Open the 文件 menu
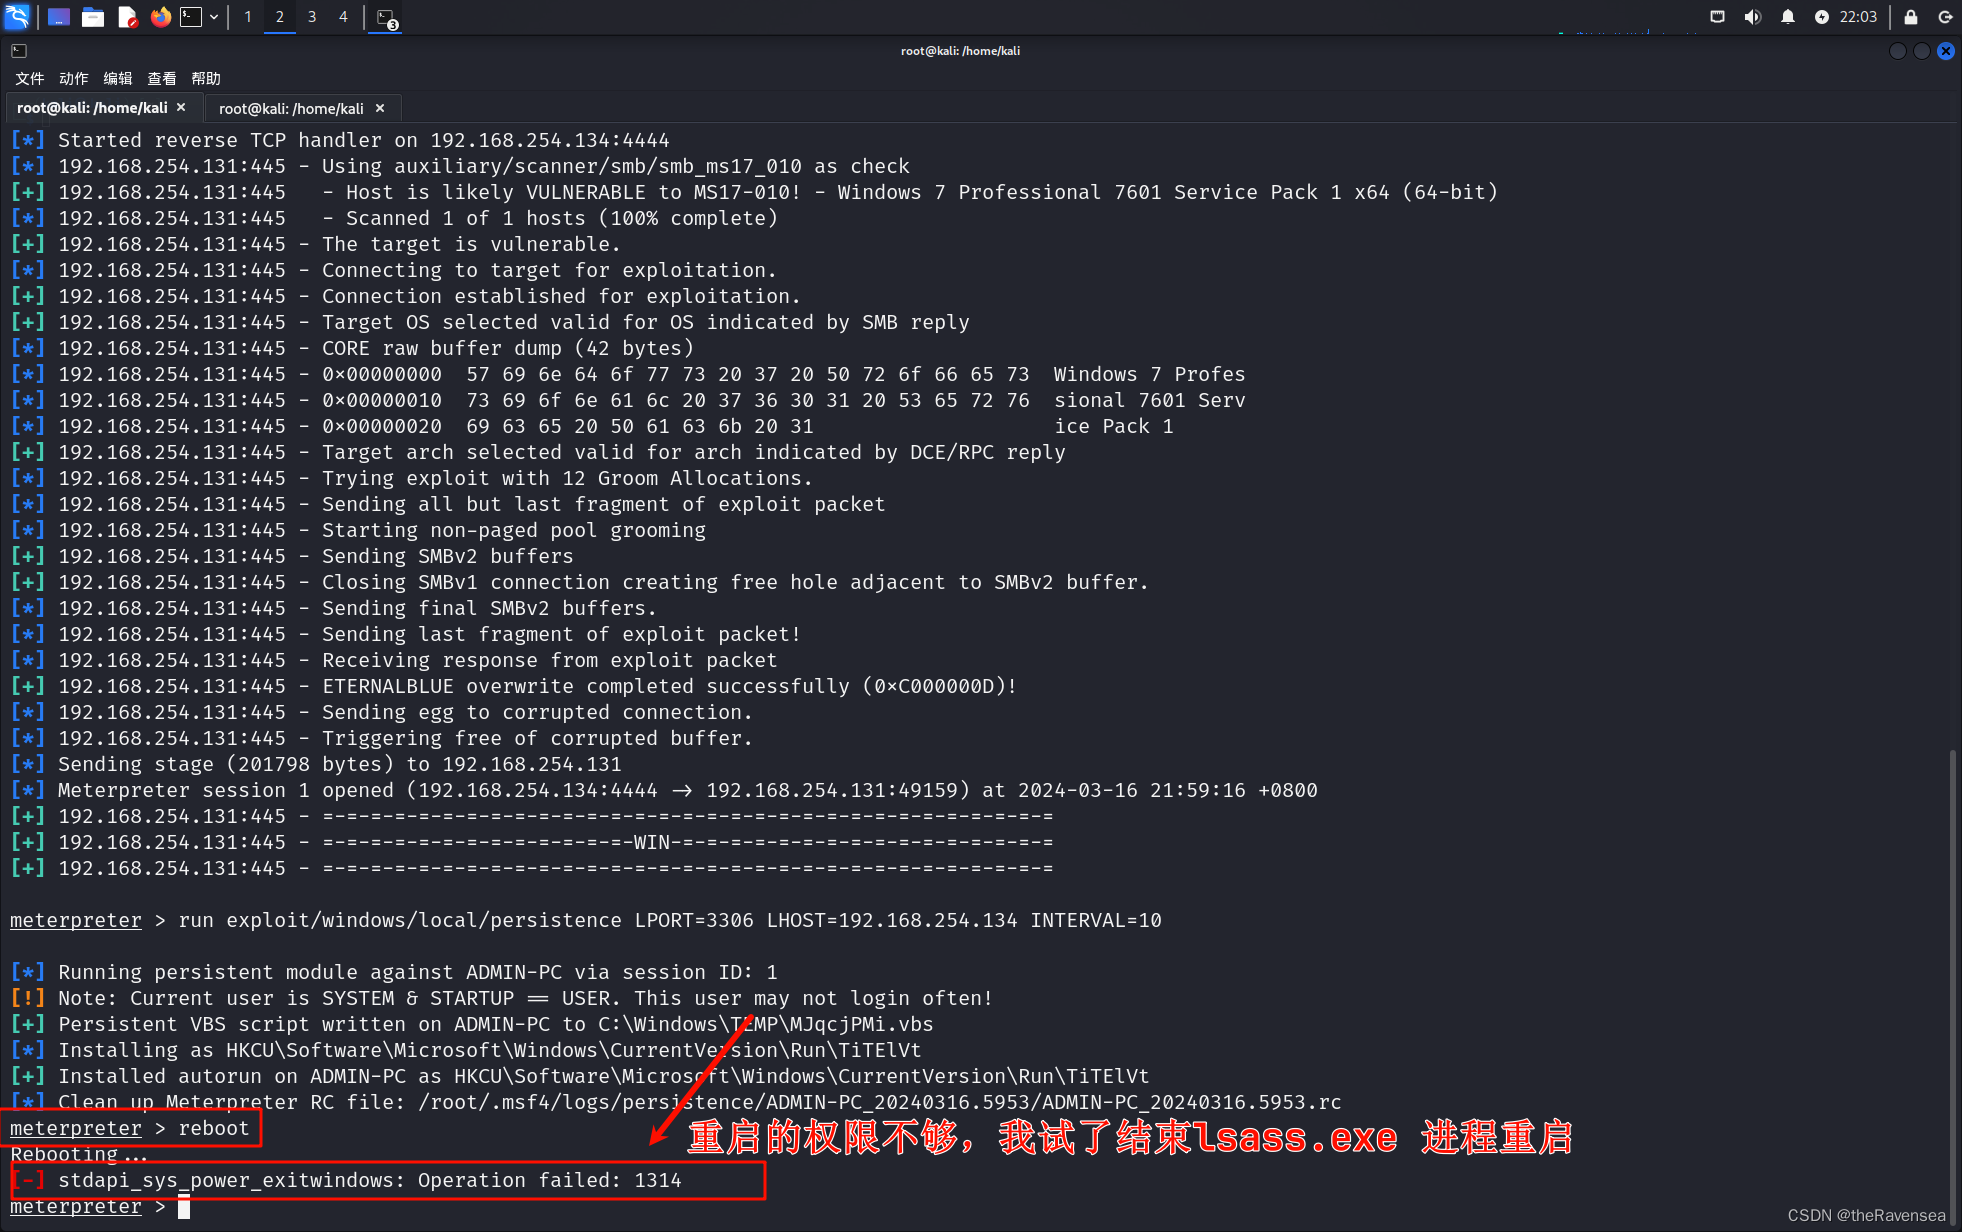The width and height of the screenshot is (1962, 1232). 30,78
